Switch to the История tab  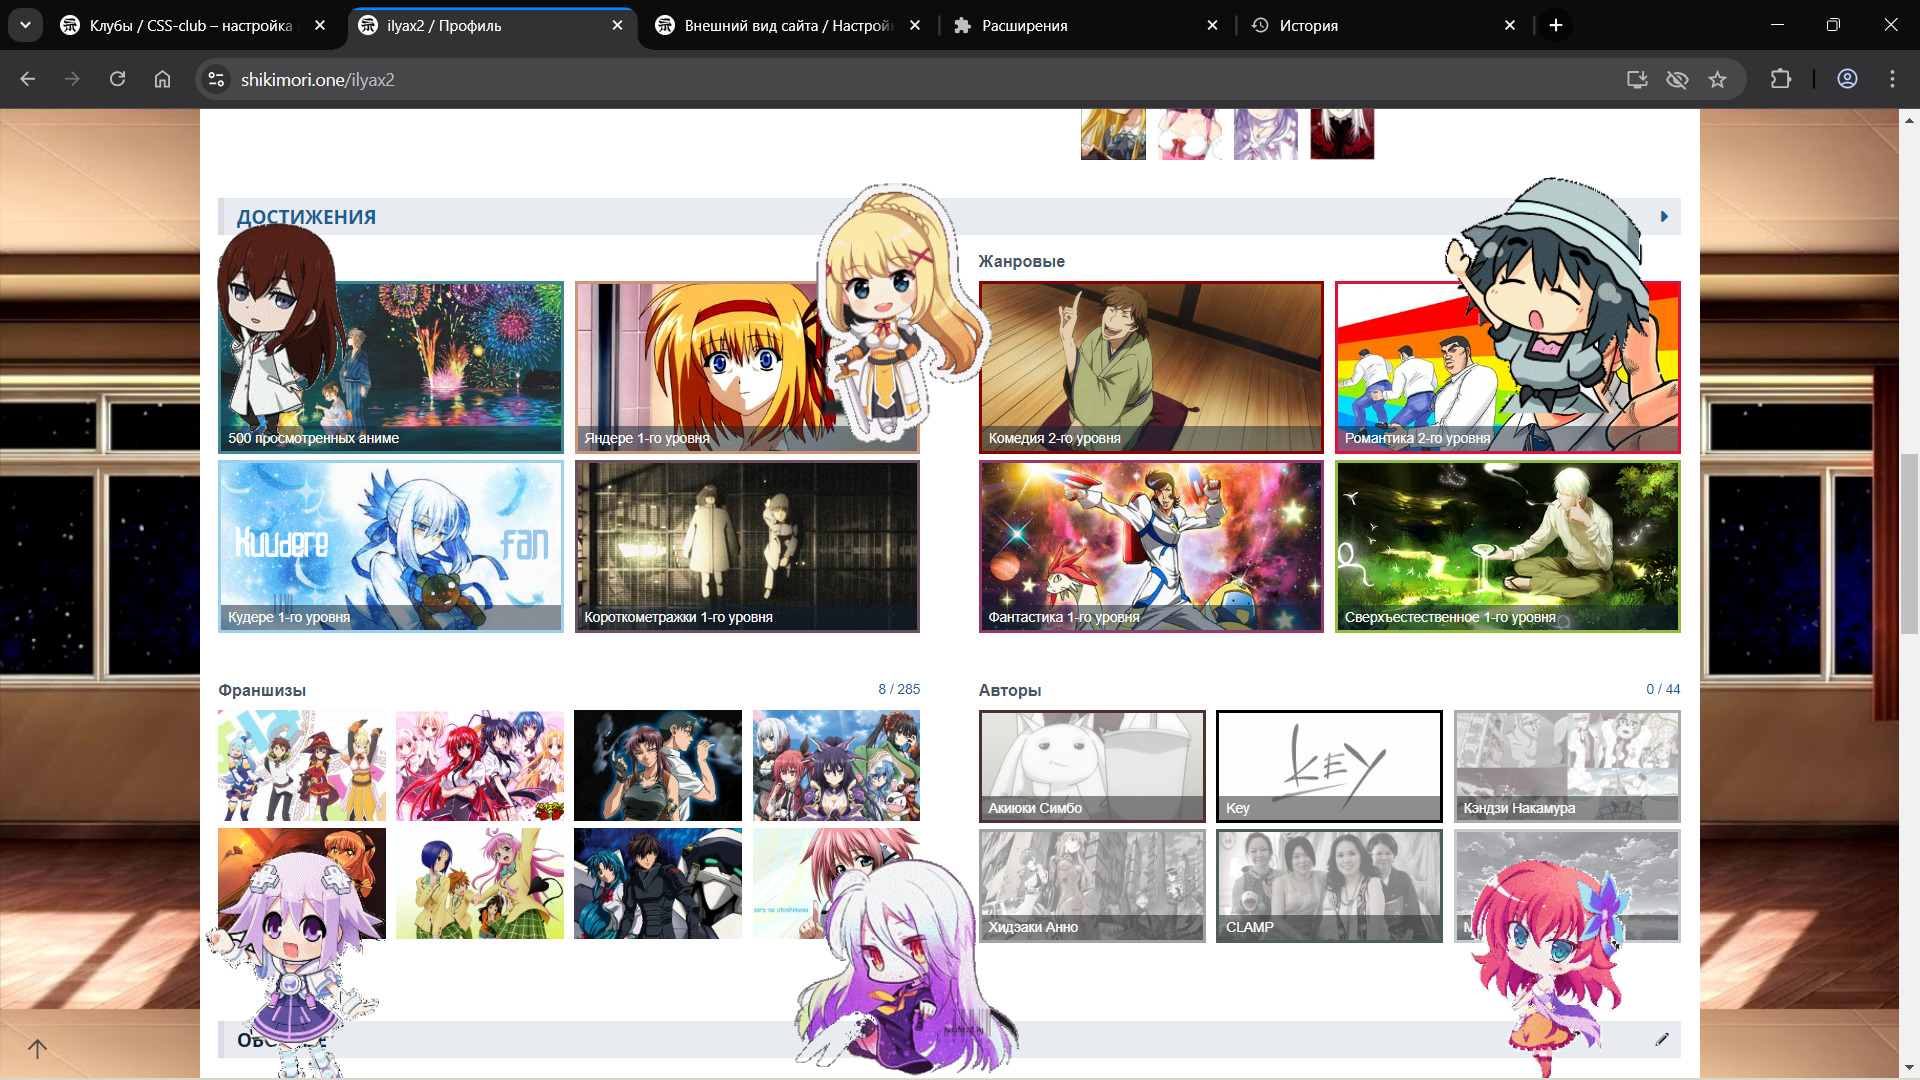pos(1384,25)
